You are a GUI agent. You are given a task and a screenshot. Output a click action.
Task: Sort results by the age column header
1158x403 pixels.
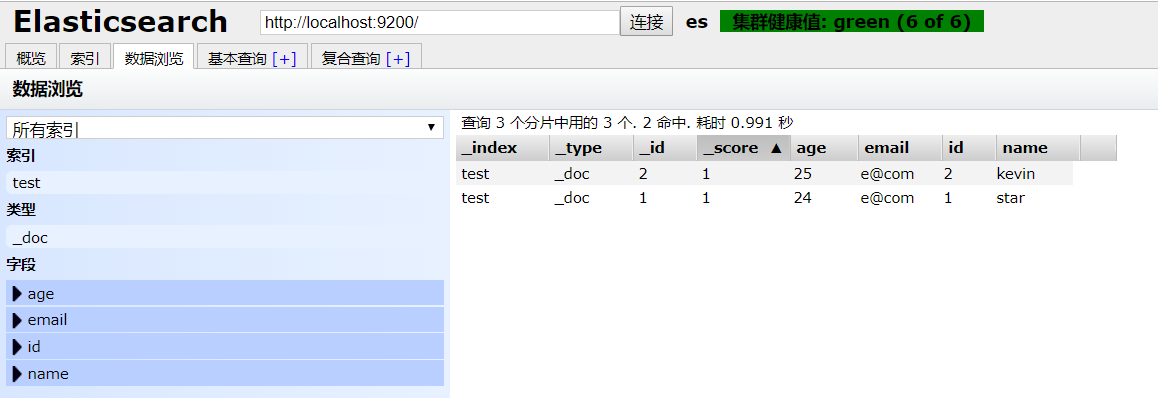coord(823,148)
